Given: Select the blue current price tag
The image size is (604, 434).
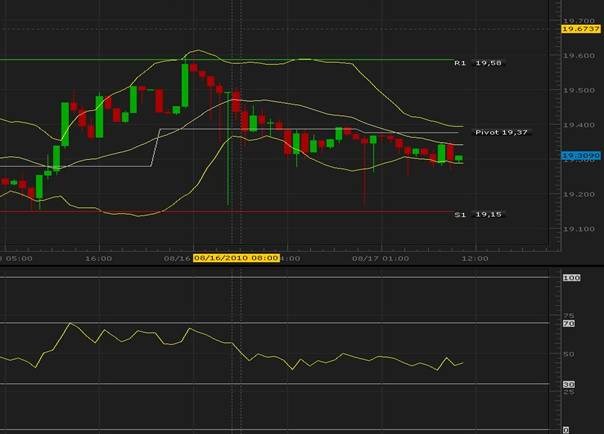Looking at the screenshot, I should click(x=581, y=156).
